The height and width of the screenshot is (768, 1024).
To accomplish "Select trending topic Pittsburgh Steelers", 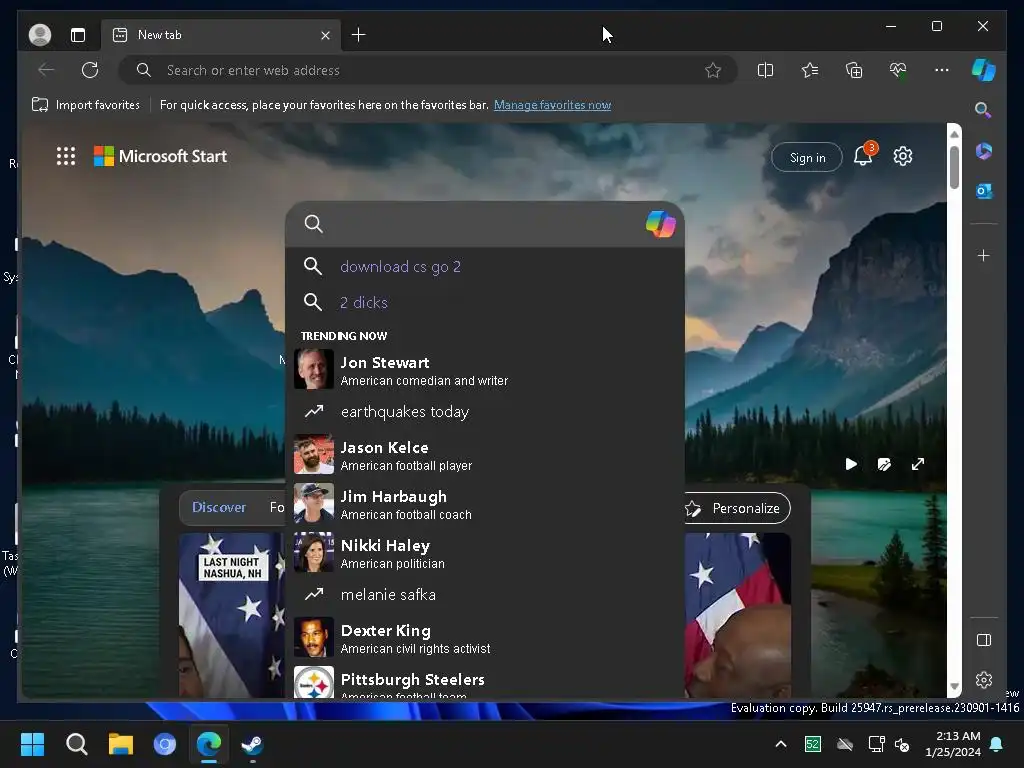I will point(485,681).
